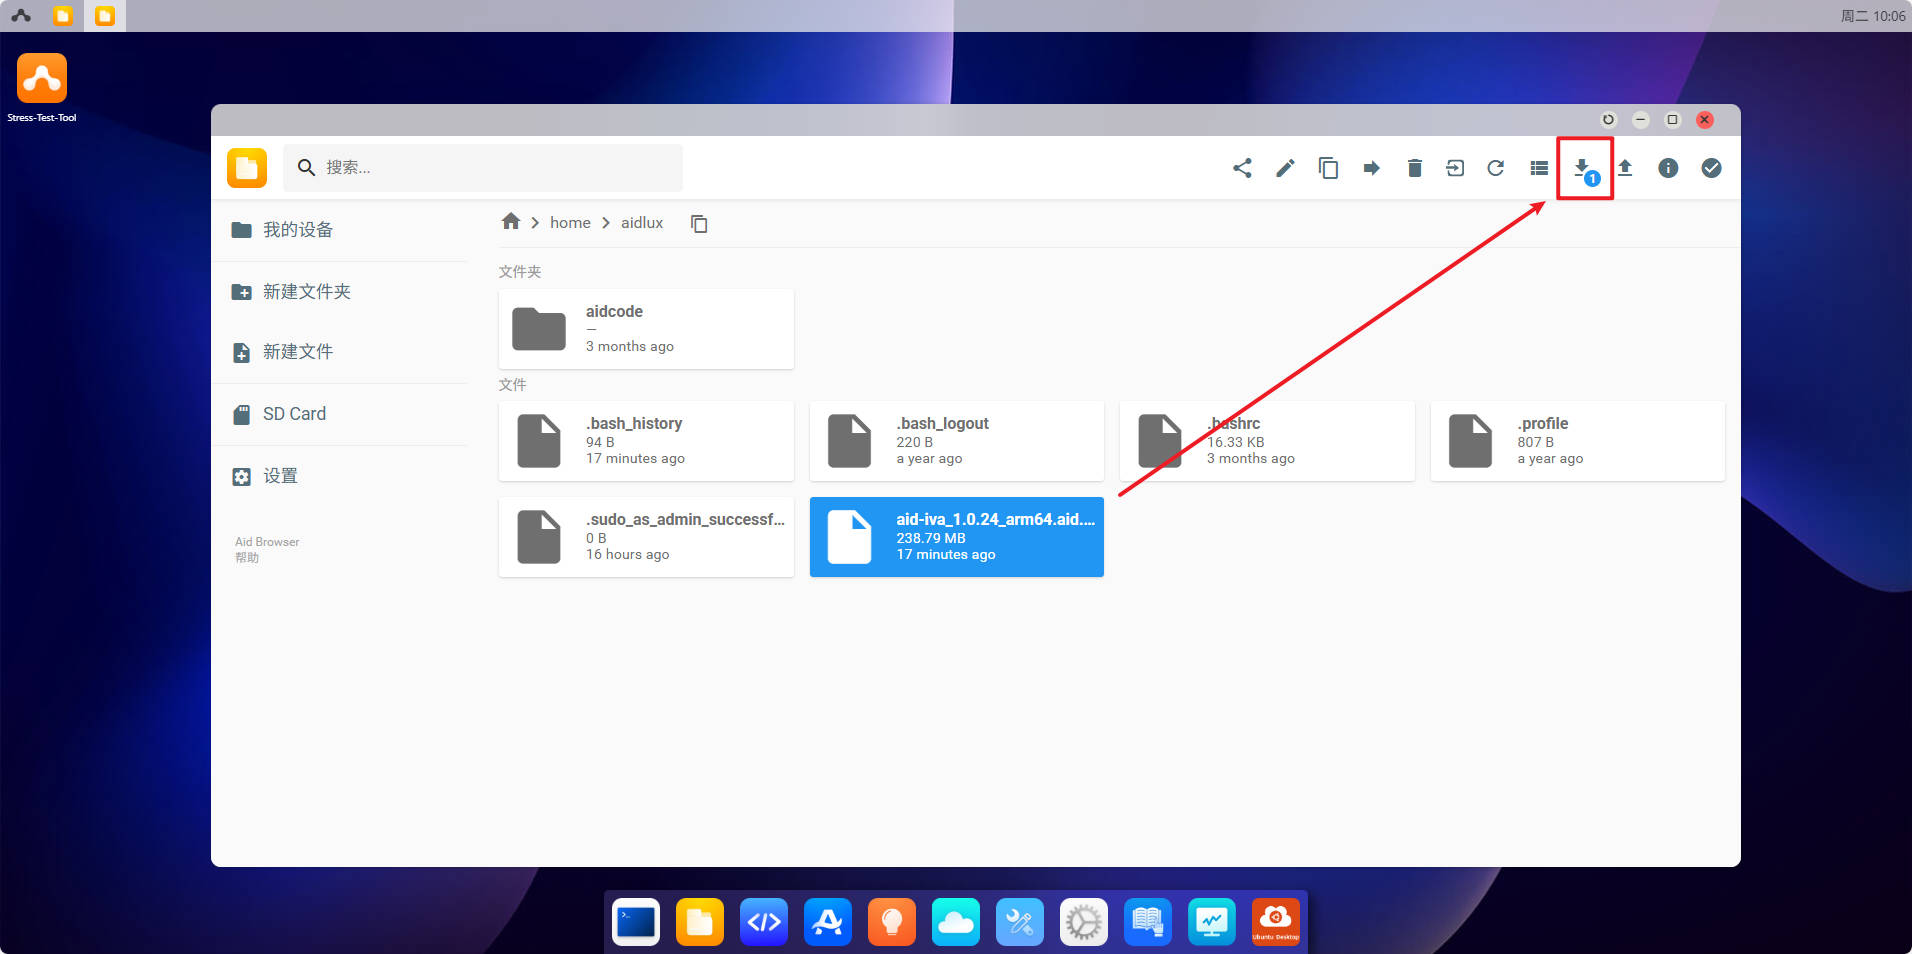
Task: Click the move file arrow icon
Action: pos(1371,168)
